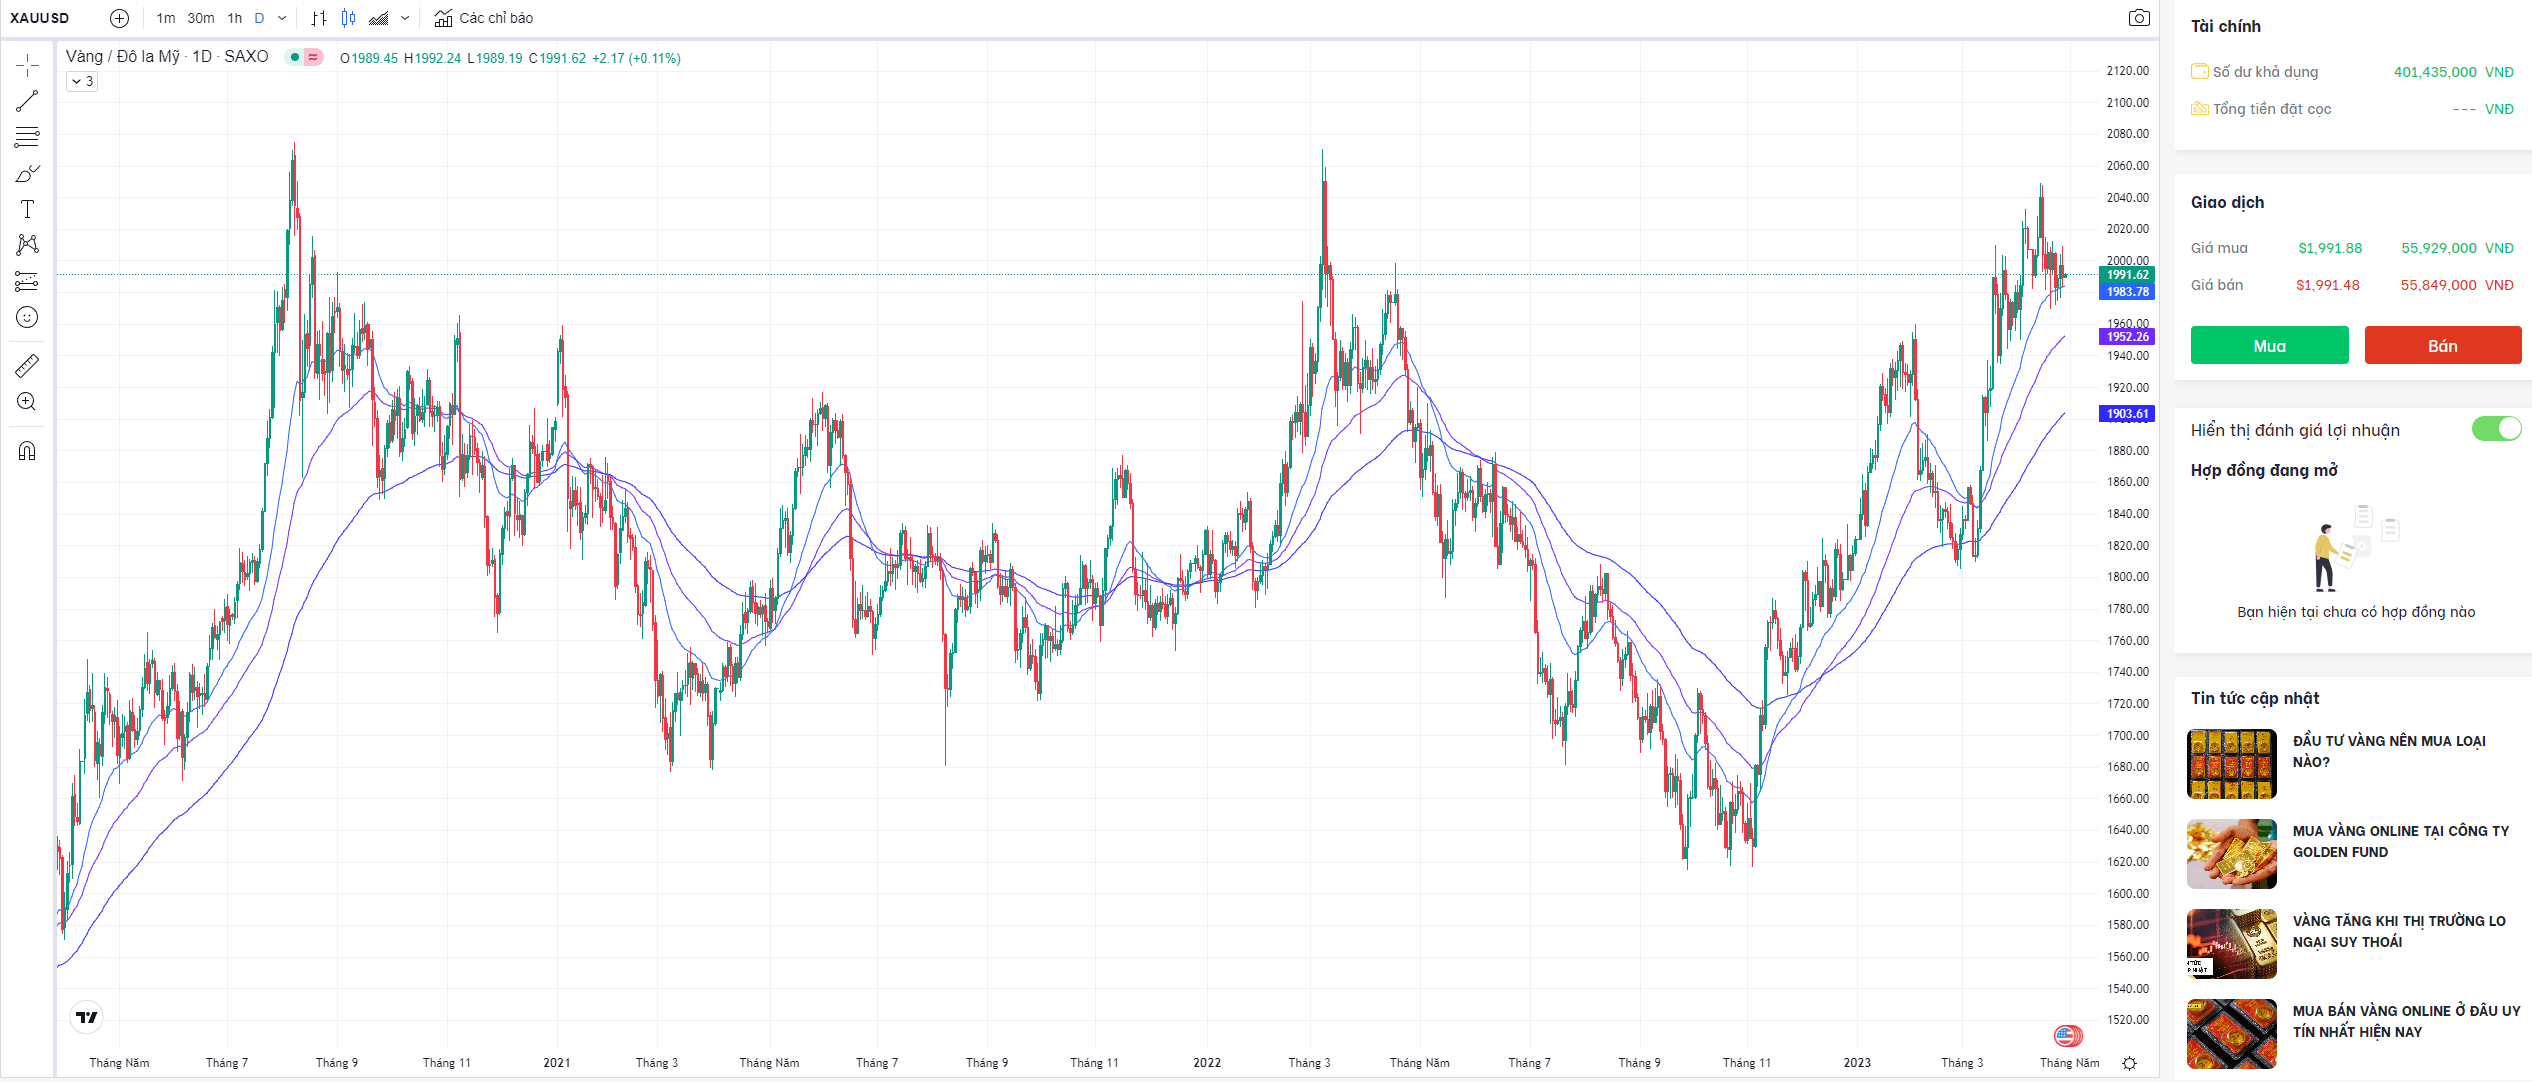Switch chart to bars style
This screenshot has width=2532, height=1082.
[319, 18]
